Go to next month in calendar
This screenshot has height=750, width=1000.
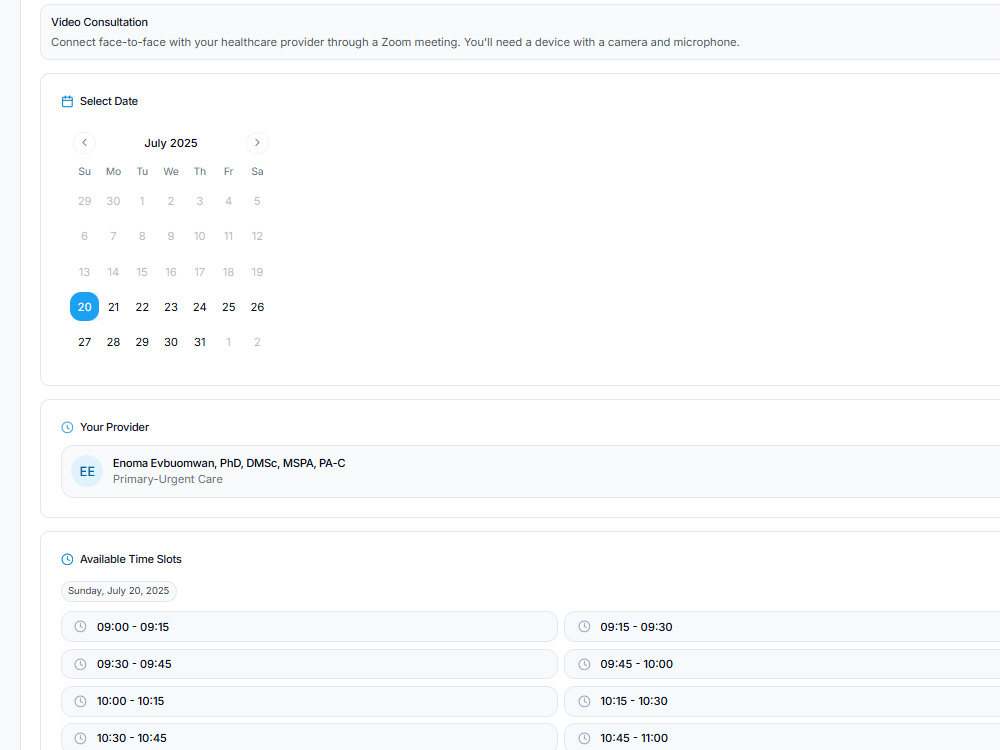point(257,143)
